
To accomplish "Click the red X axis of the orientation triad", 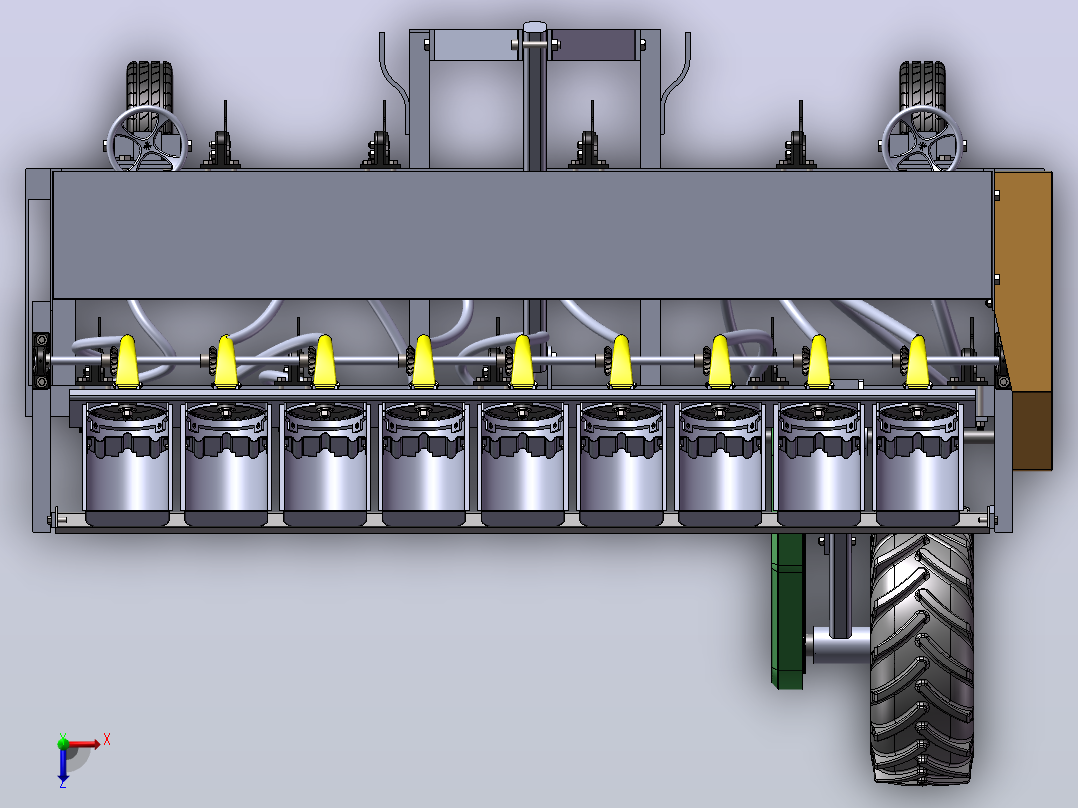I will [84, 744].
